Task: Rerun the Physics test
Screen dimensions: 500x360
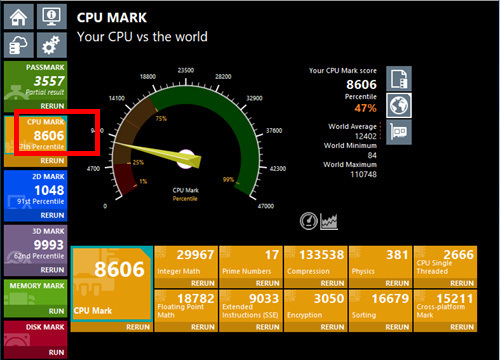Action: click(x=397, y=283)
